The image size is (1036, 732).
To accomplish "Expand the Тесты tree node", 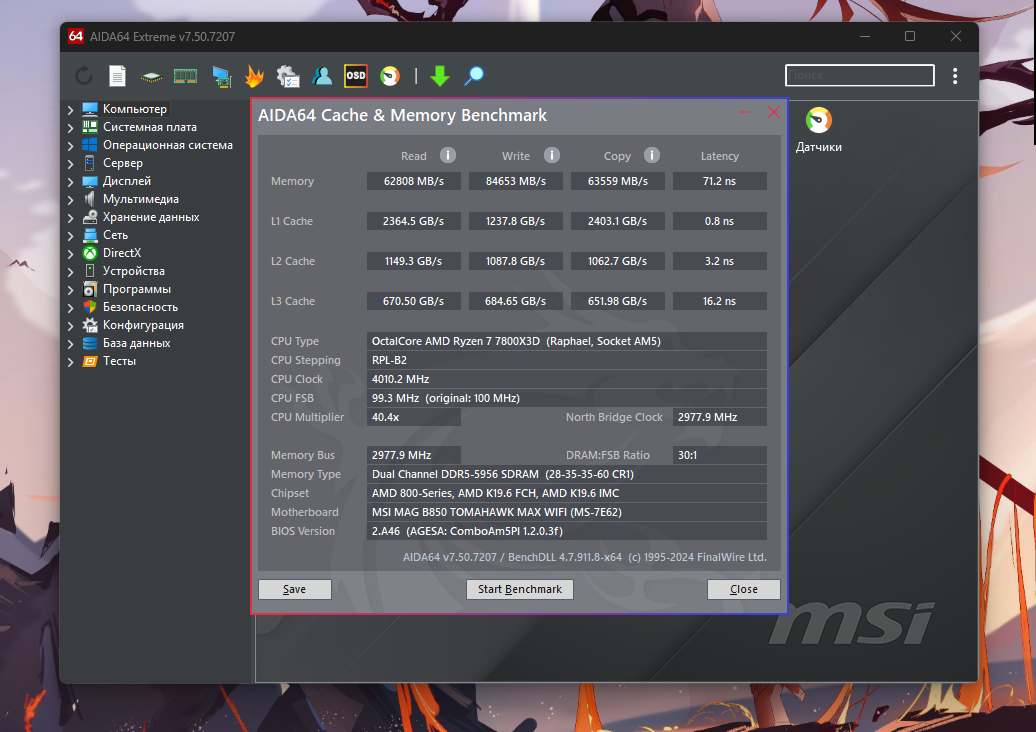I will [71, 361].
